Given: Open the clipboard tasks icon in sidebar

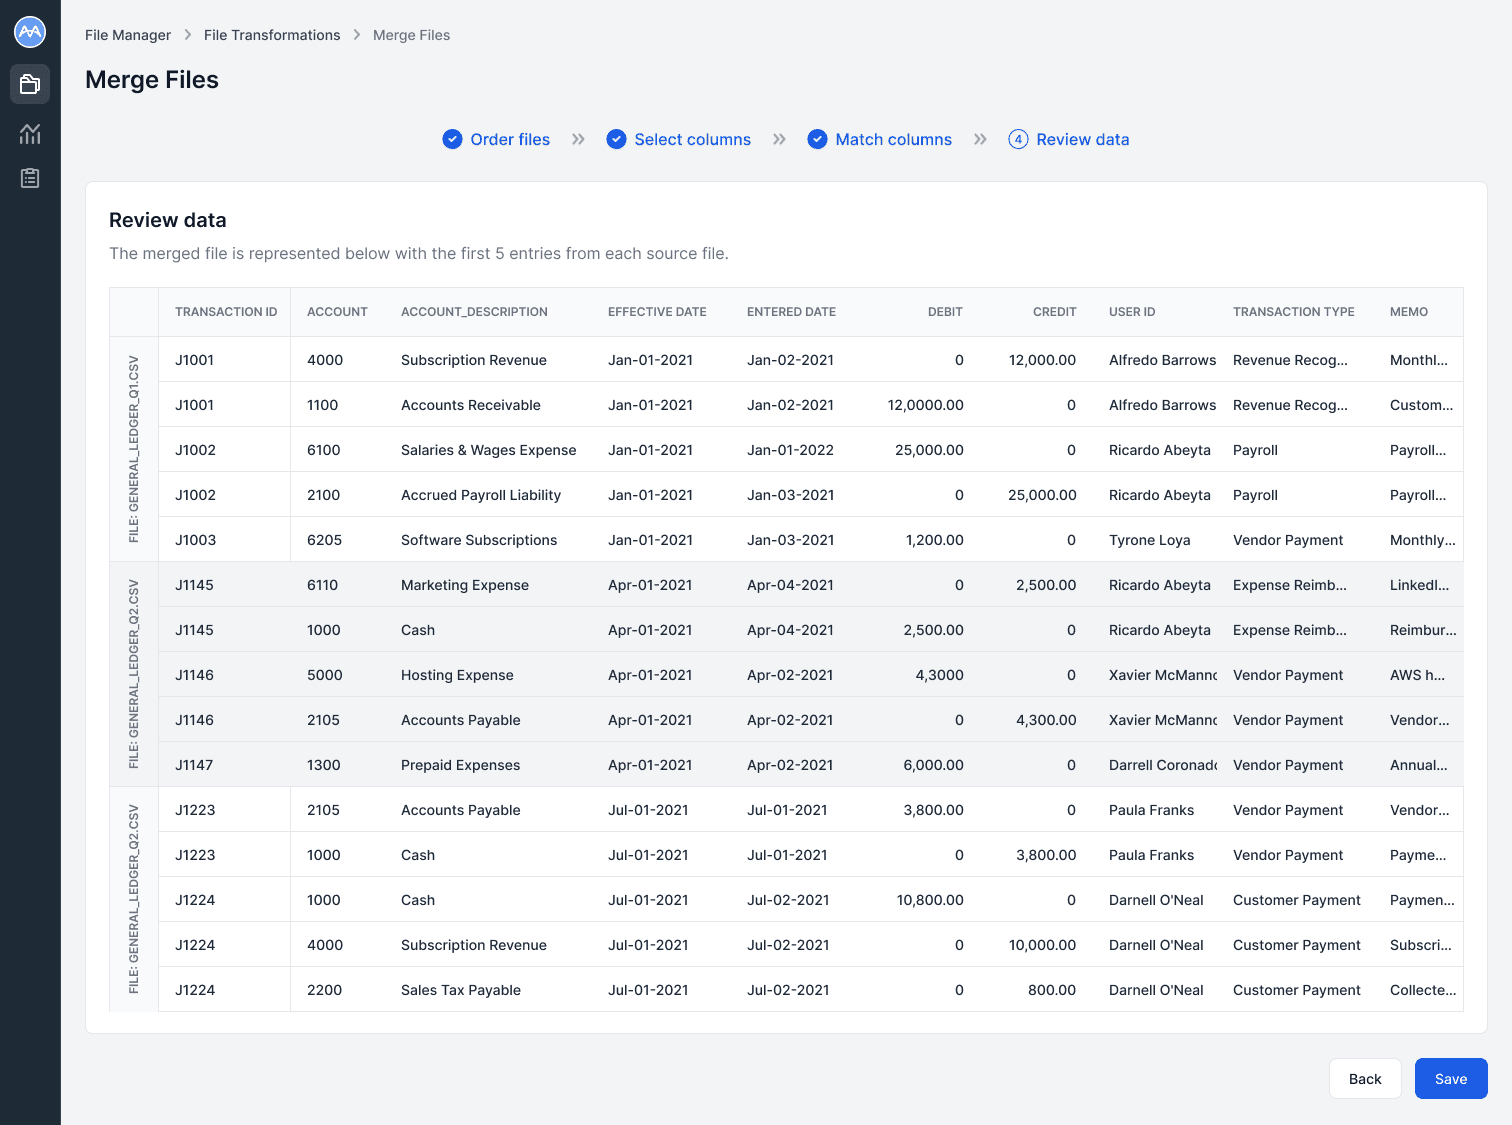Looking at the screenshot, I should tap(30, 178).
